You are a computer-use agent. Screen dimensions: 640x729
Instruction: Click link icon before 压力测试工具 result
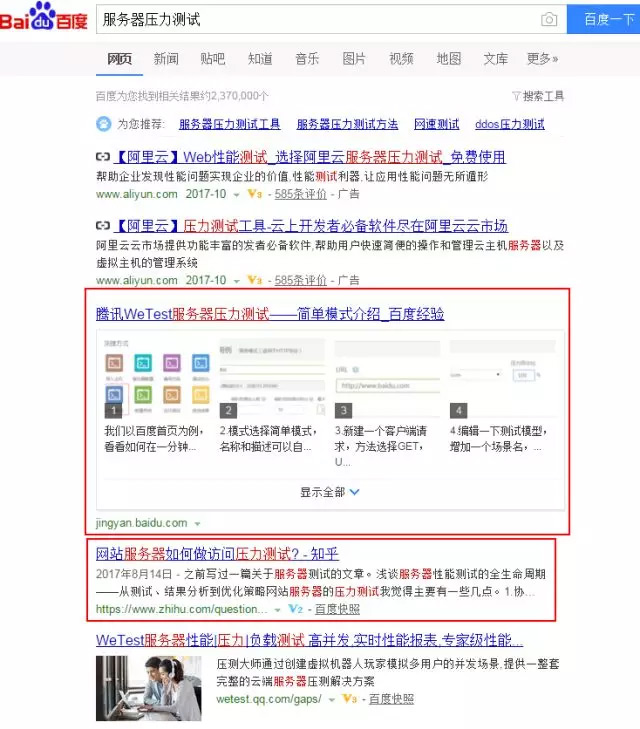point(103,225)
